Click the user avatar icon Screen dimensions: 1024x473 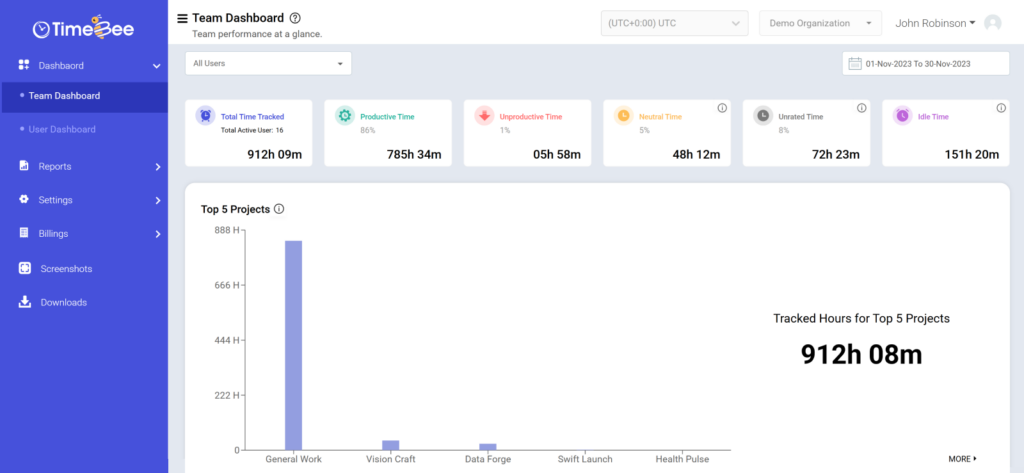993,23
